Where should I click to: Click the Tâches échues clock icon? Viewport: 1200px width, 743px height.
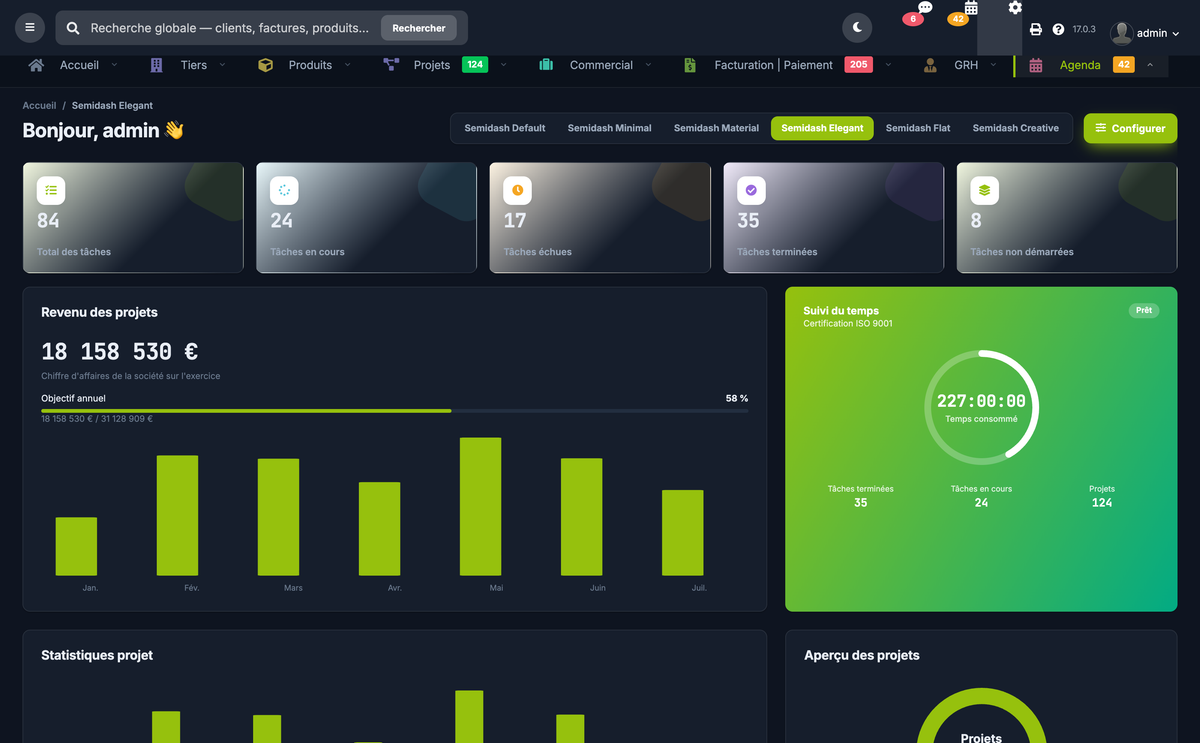[518, 190]
